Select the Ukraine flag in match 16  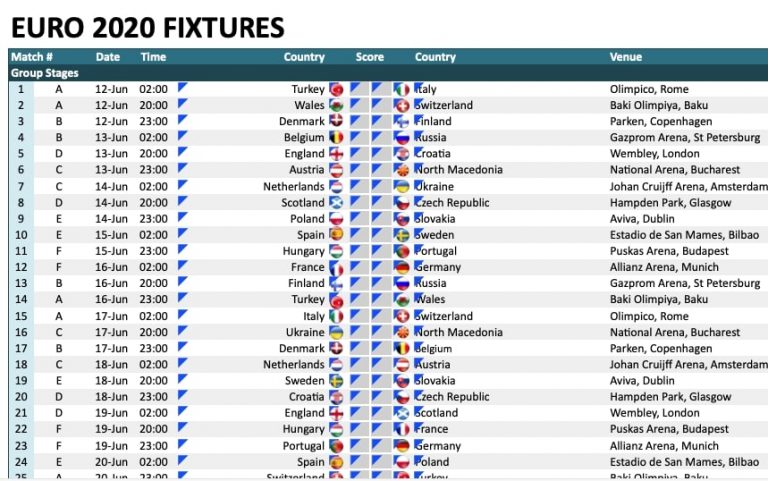coord(336,332)
